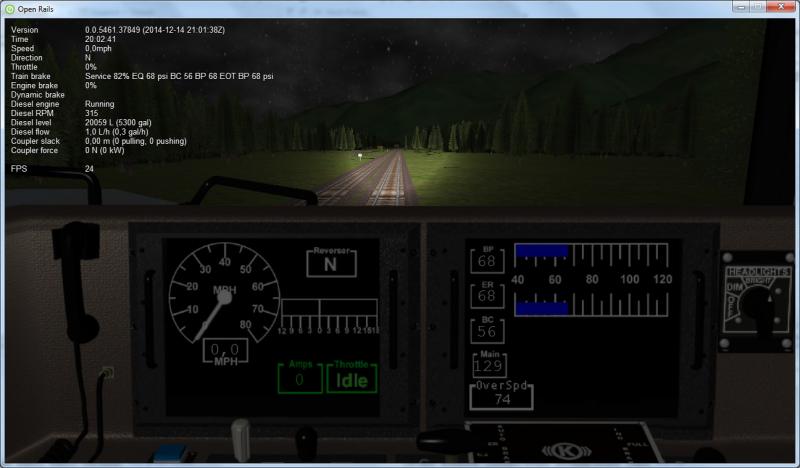Click the Dynamic brake label in HUD

tap(37, 94)
